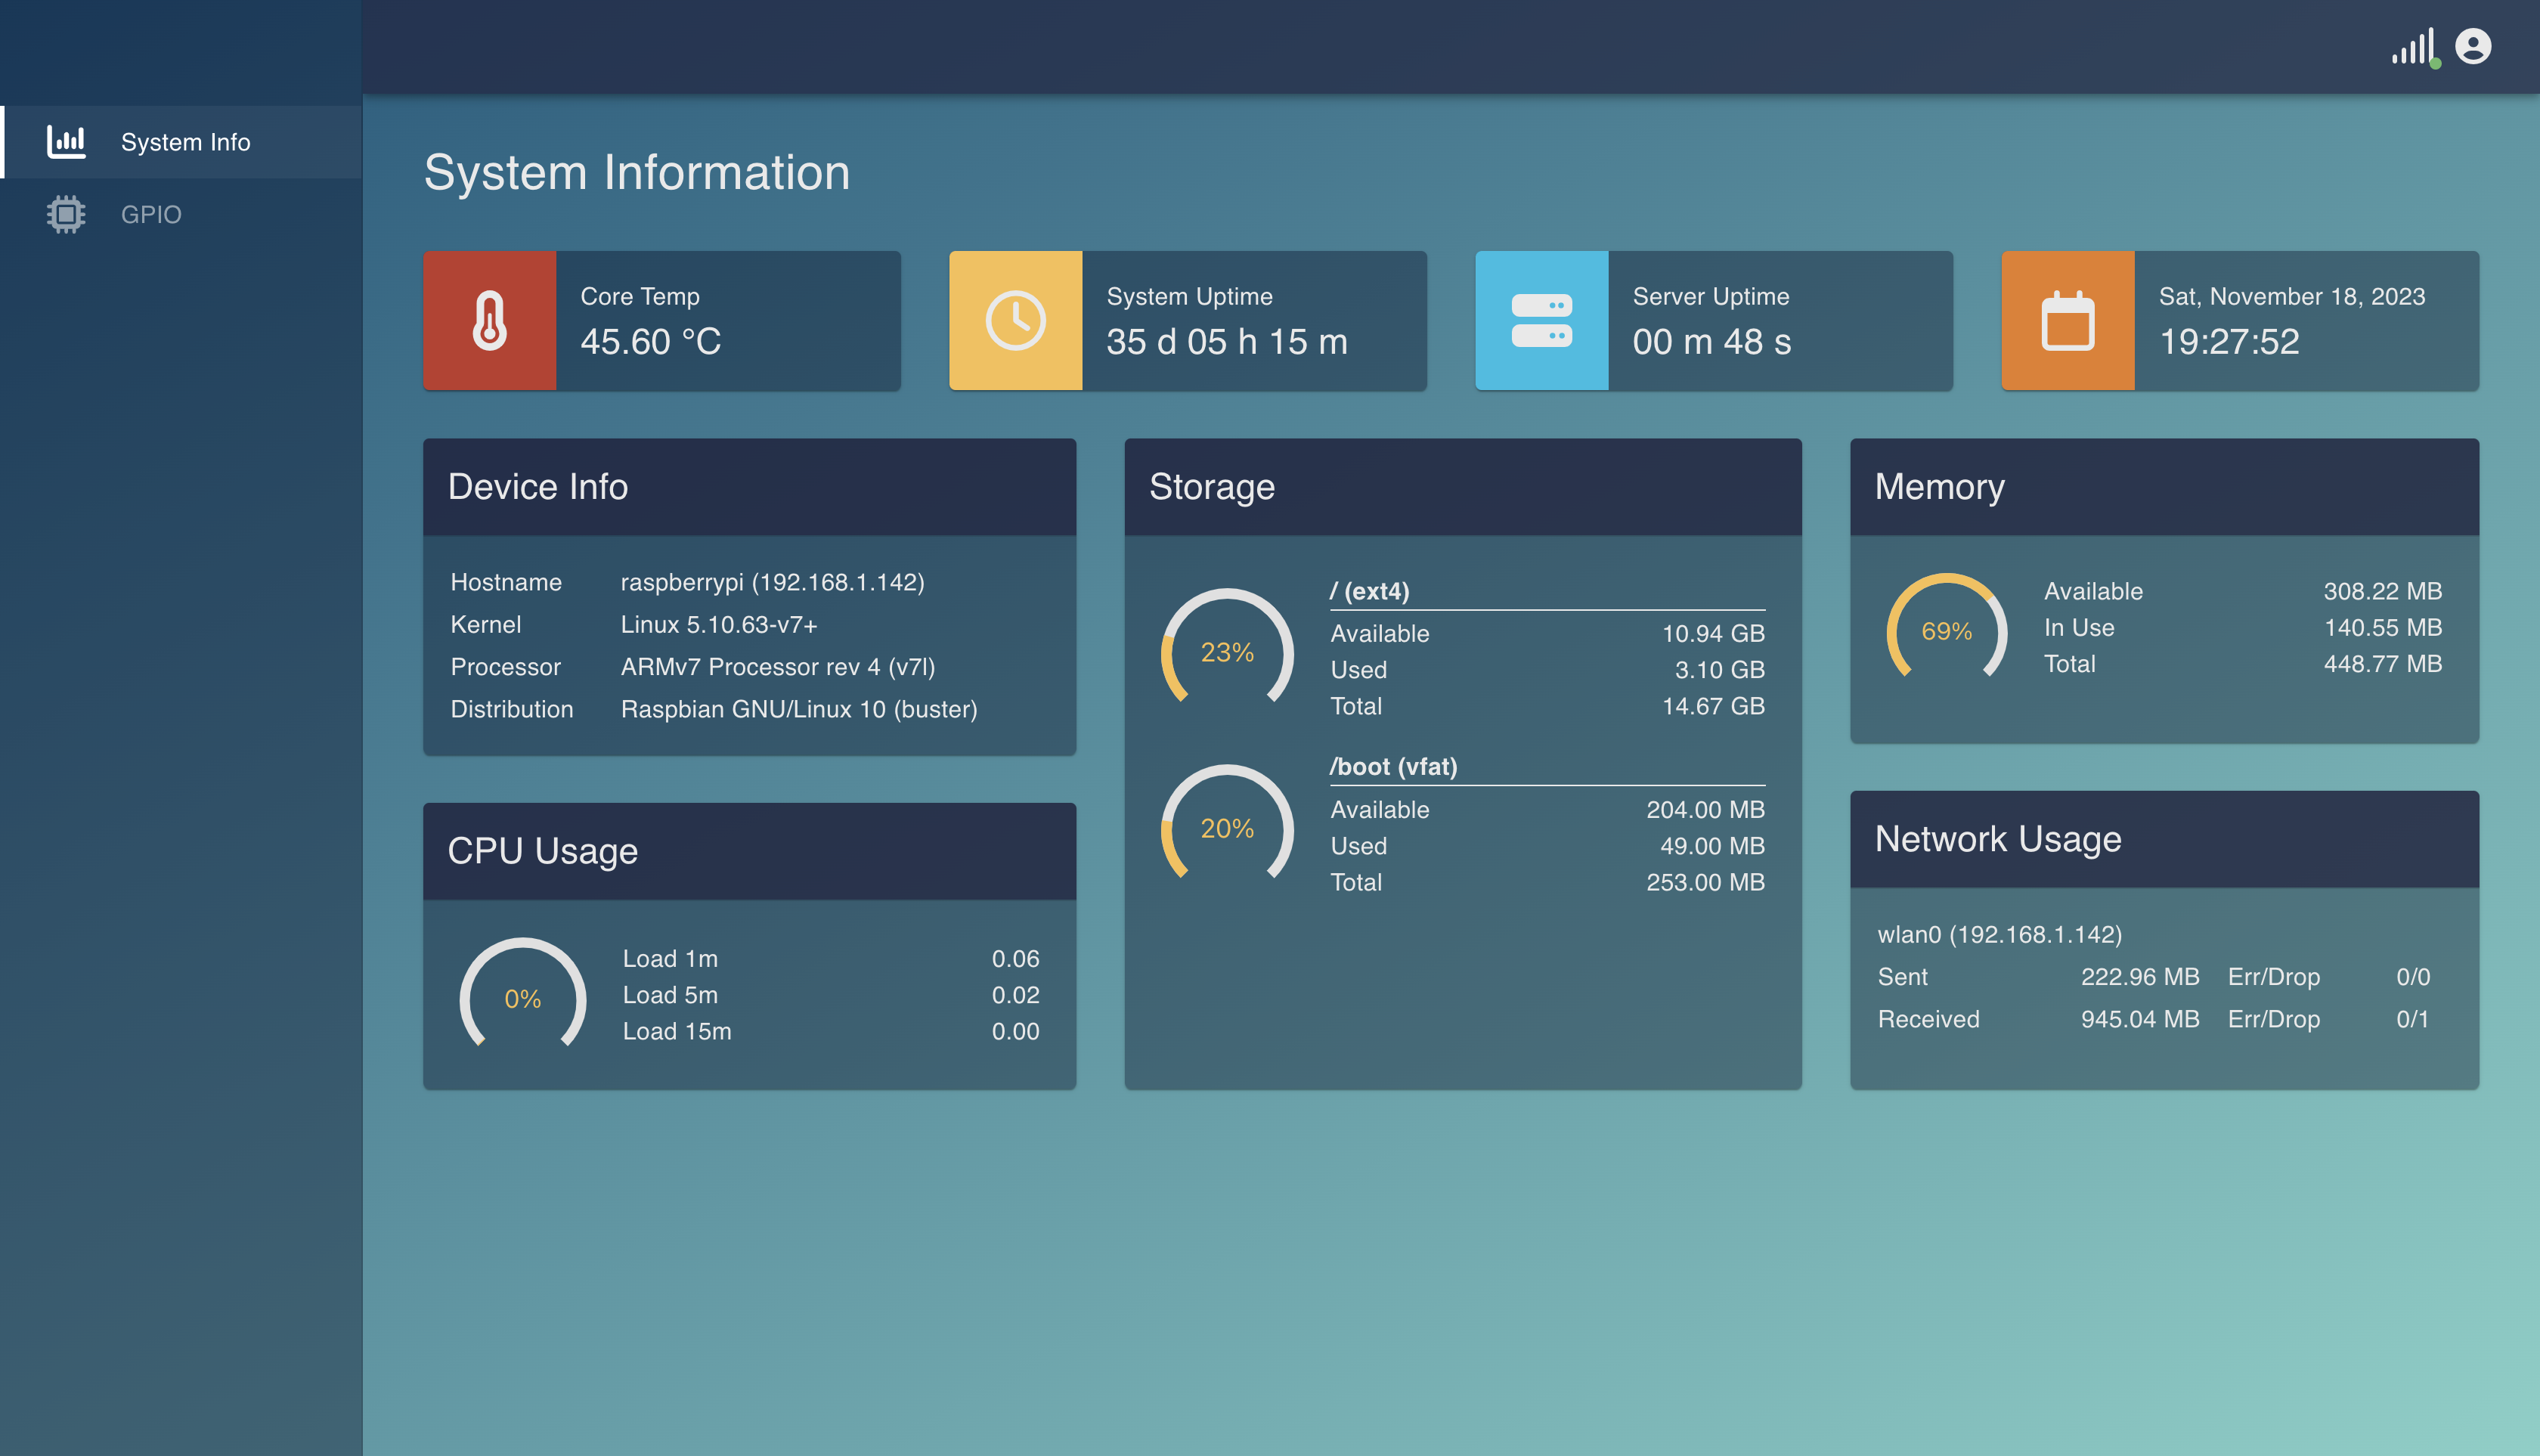
Task: Click the 0% CPU usage gauge
Action: click(522, 998)
